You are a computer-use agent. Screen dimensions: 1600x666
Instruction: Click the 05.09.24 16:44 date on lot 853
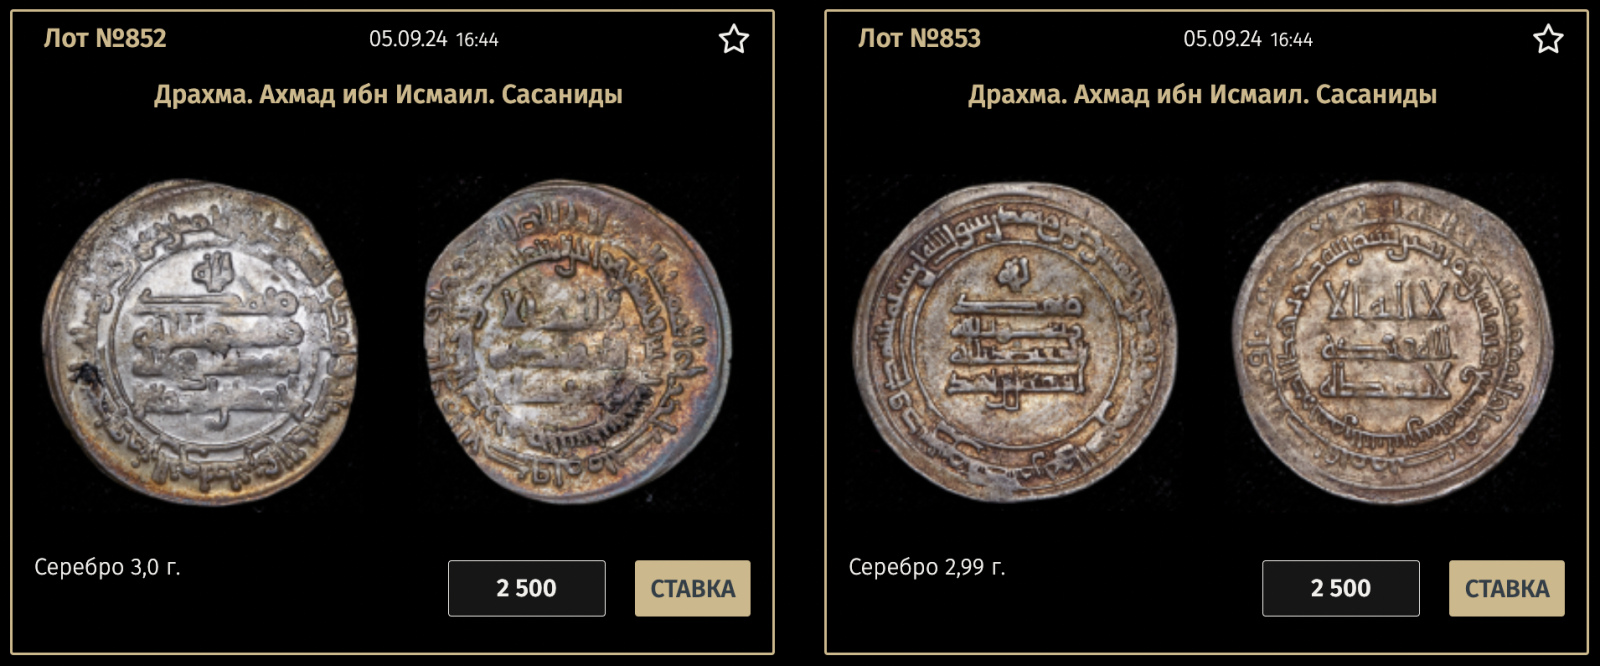1248,39
